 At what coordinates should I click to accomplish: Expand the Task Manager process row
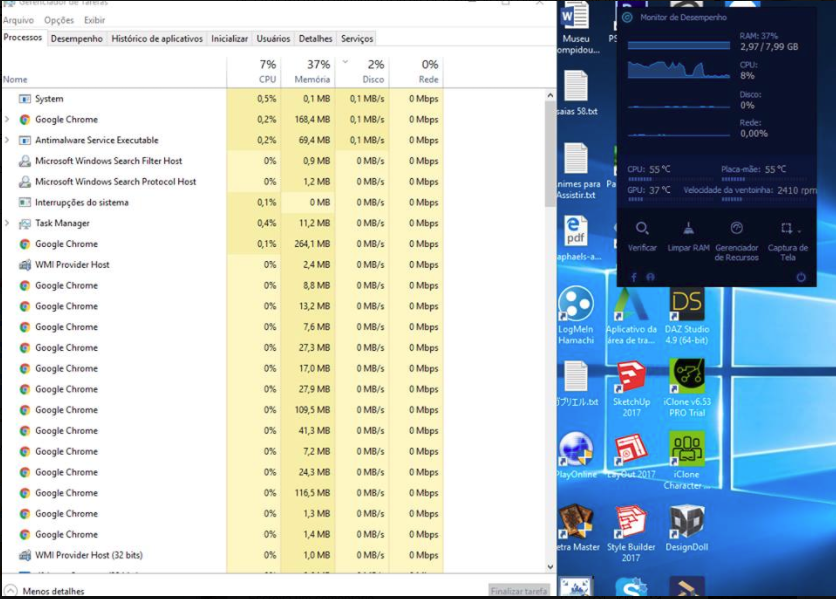tap(7, 223)
